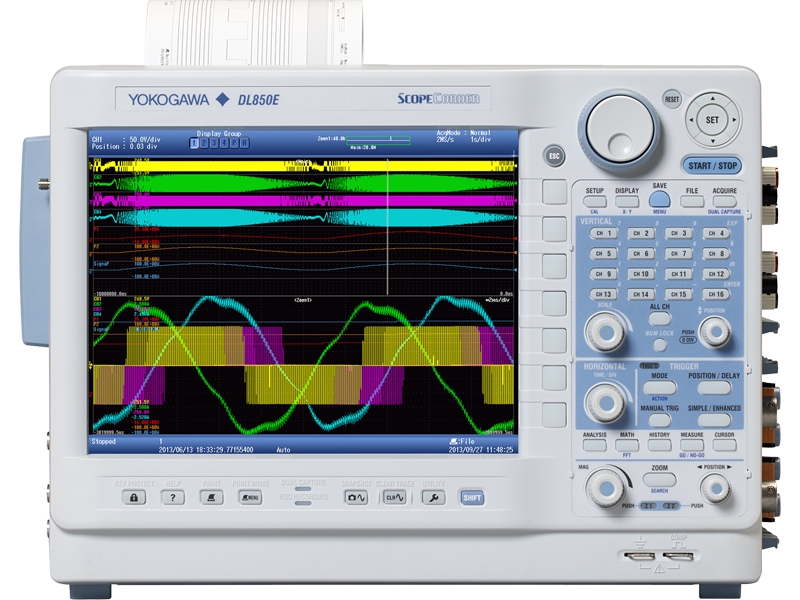This screenshot has height=600, width=800.
Task: Open the FILE menu key
Action: (692, 202)
